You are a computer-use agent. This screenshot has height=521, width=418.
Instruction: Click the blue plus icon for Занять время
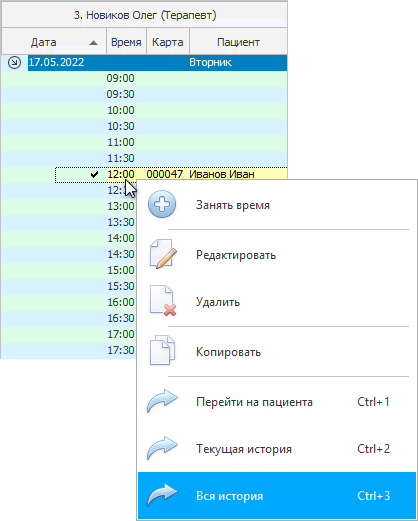pyautogui.click(x=162, y=204)
